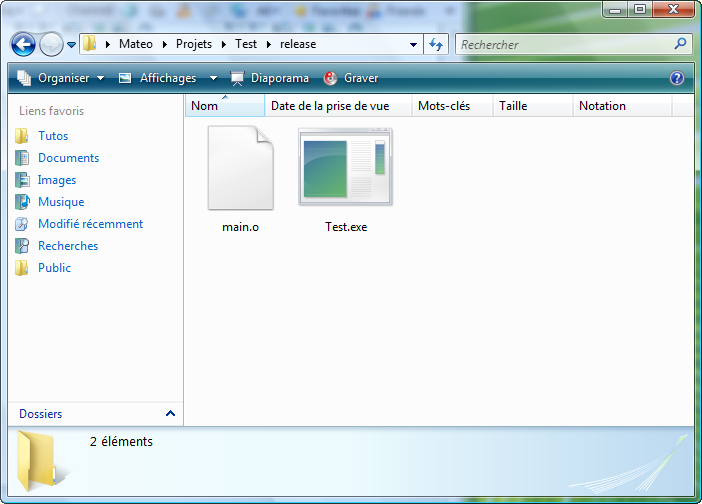The height and width of the screenshot is (504, 702).
Task: Select the Mateo breadcrumb segment
Action: [136, 44]
